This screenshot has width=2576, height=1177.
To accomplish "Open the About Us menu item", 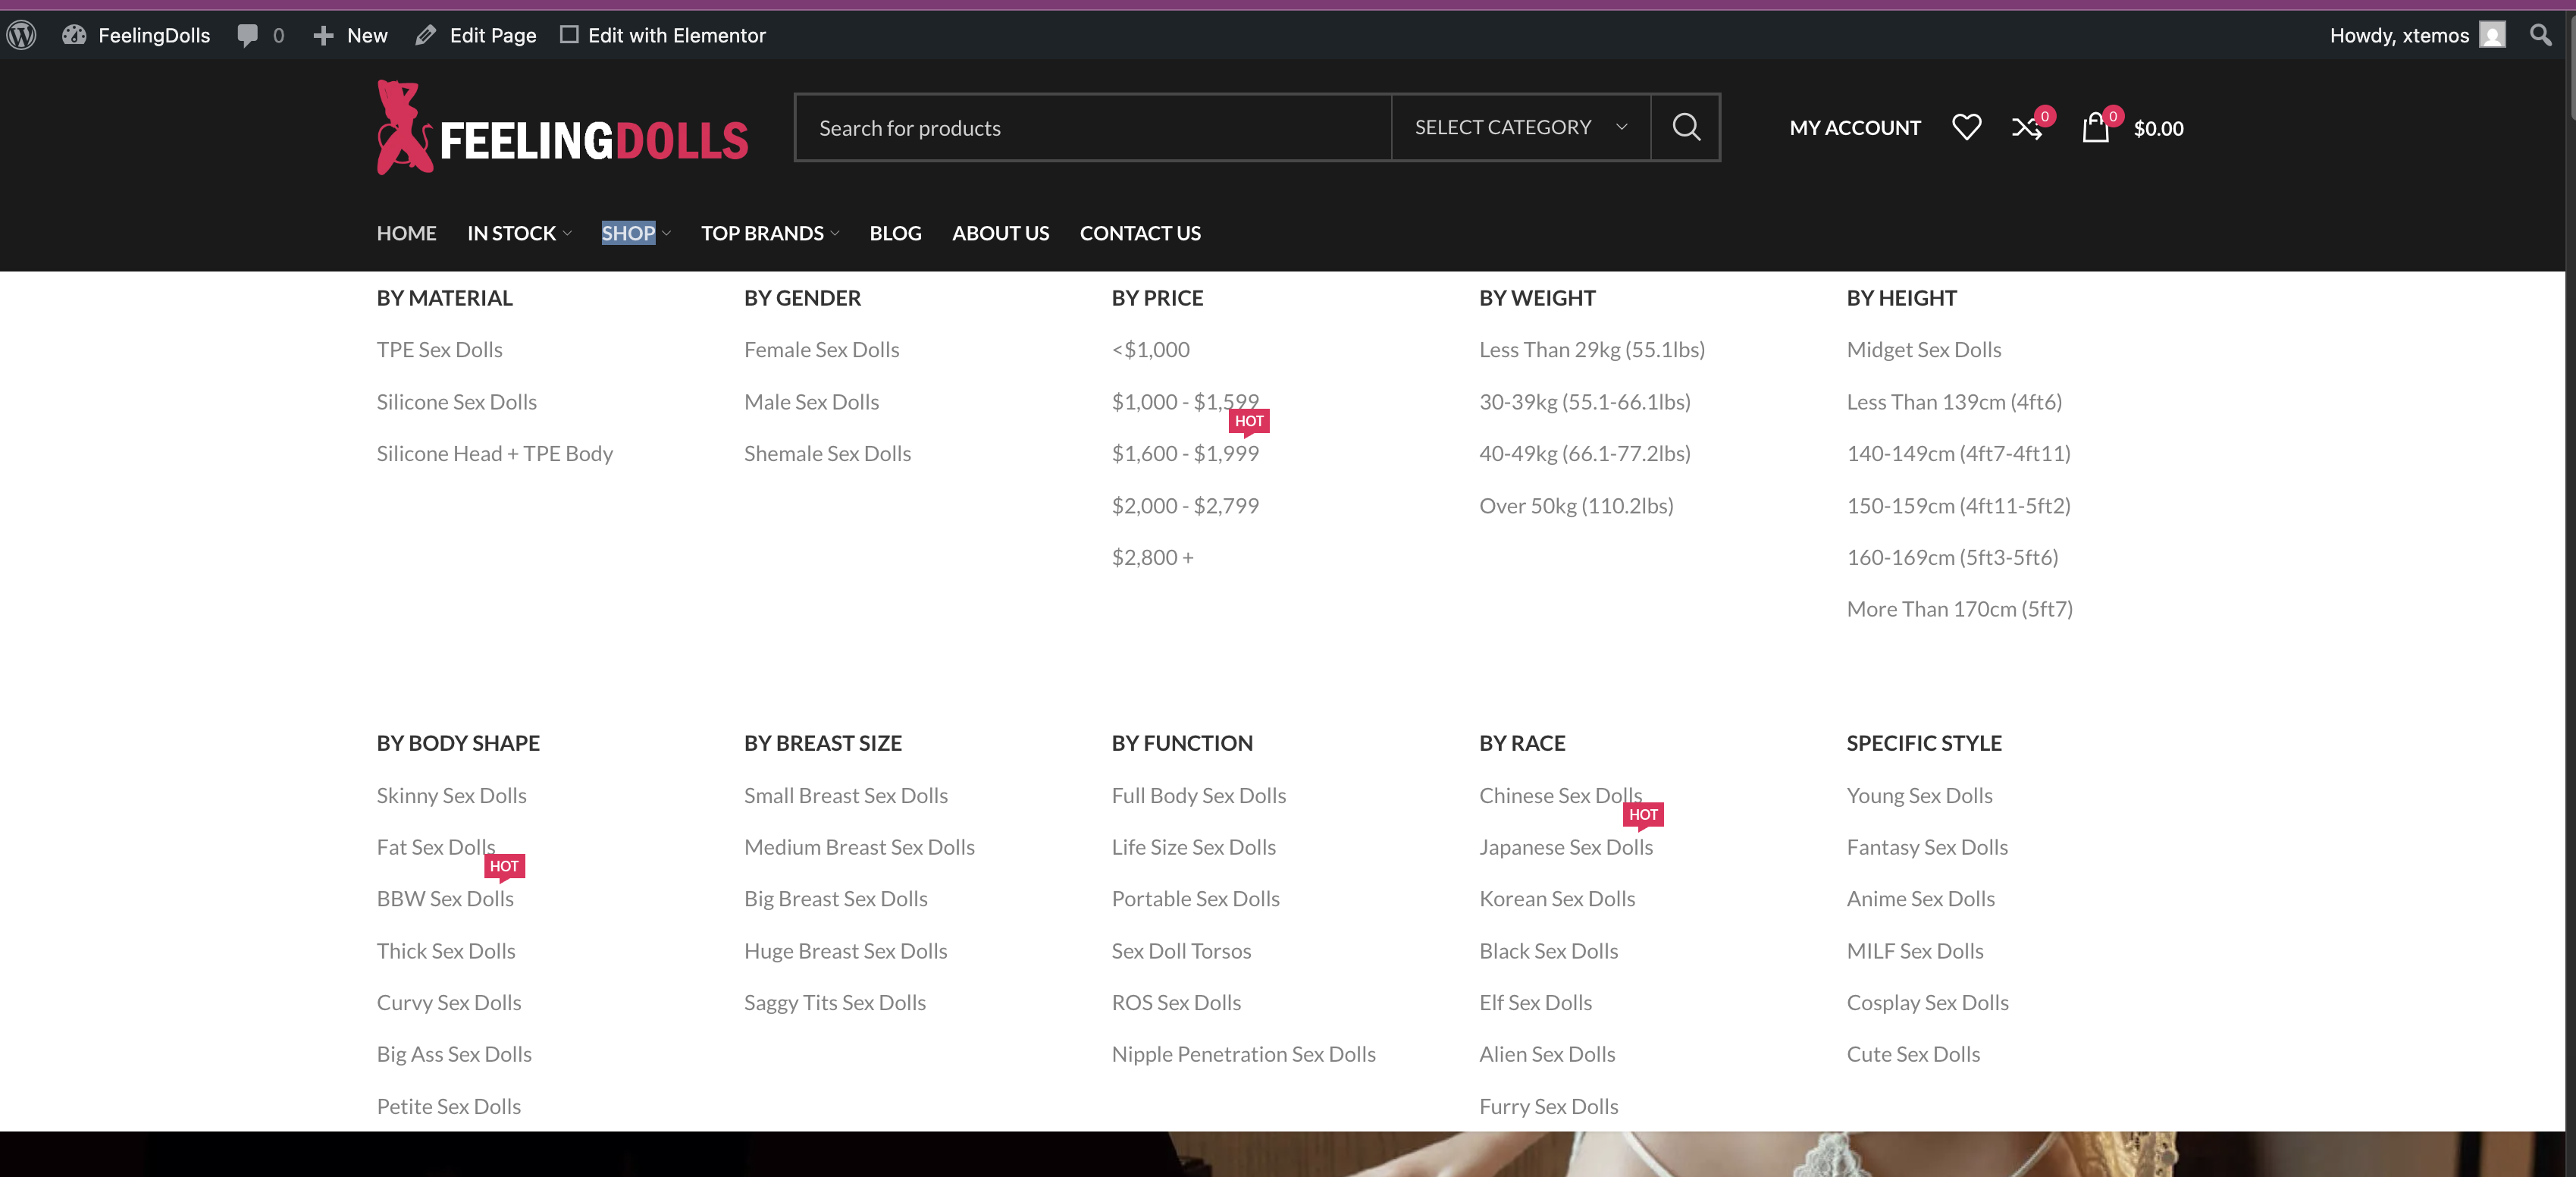I will click(1000, 233).
